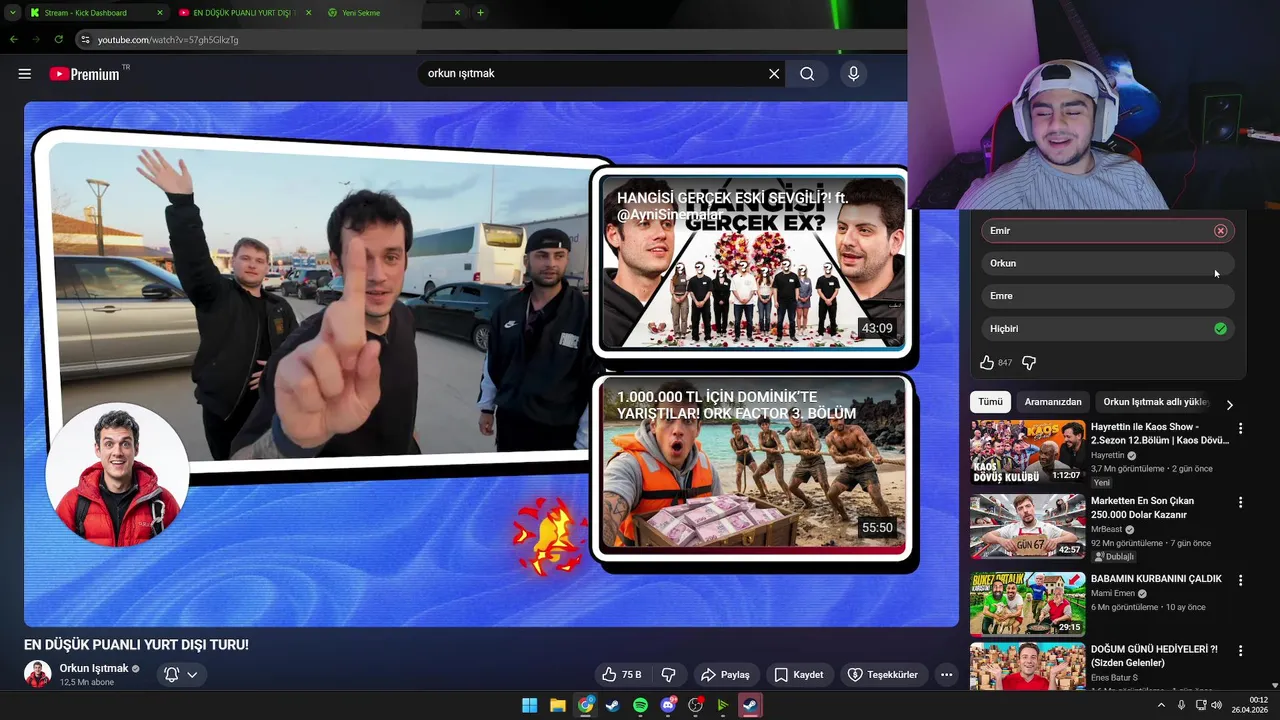This screenshot has width=1280, height=720.
Task: Close the EN DÜŞÜK PUANLI YouTube tab
Action: [308, 13]
